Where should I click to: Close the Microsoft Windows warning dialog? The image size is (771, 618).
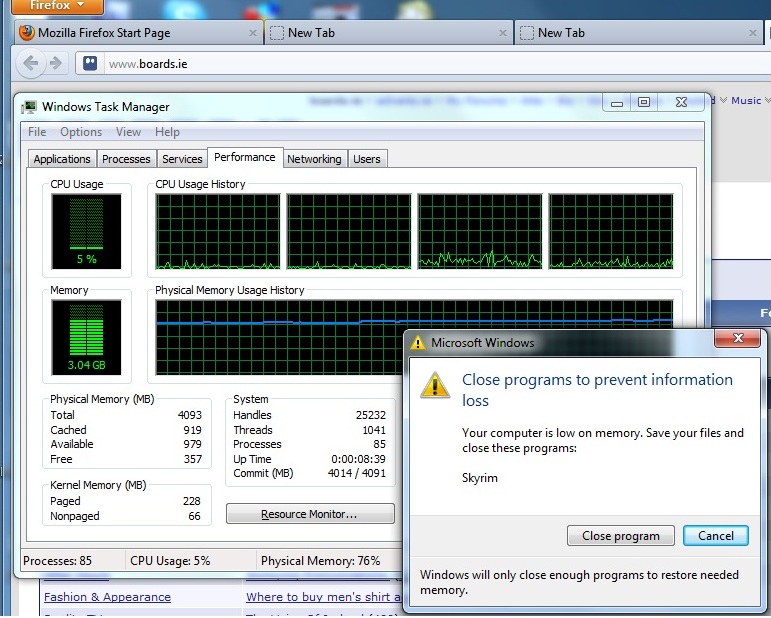point(738,338)
